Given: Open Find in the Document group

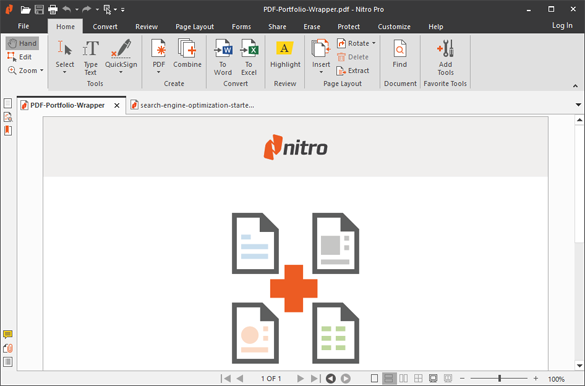Looking at the screenshot, I should click(400, 53).
